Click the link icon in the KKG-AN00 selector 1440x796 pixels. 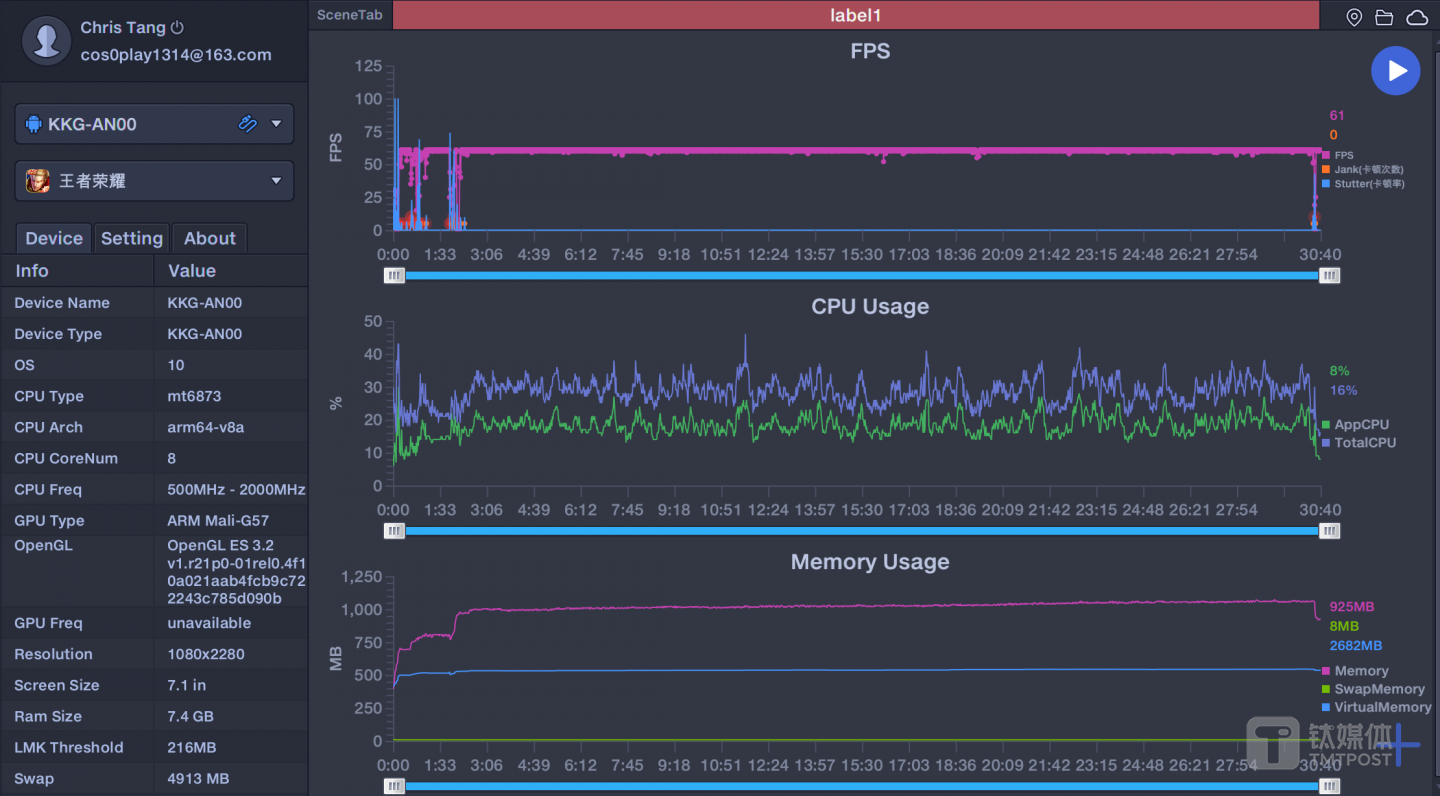pos(248,124)
